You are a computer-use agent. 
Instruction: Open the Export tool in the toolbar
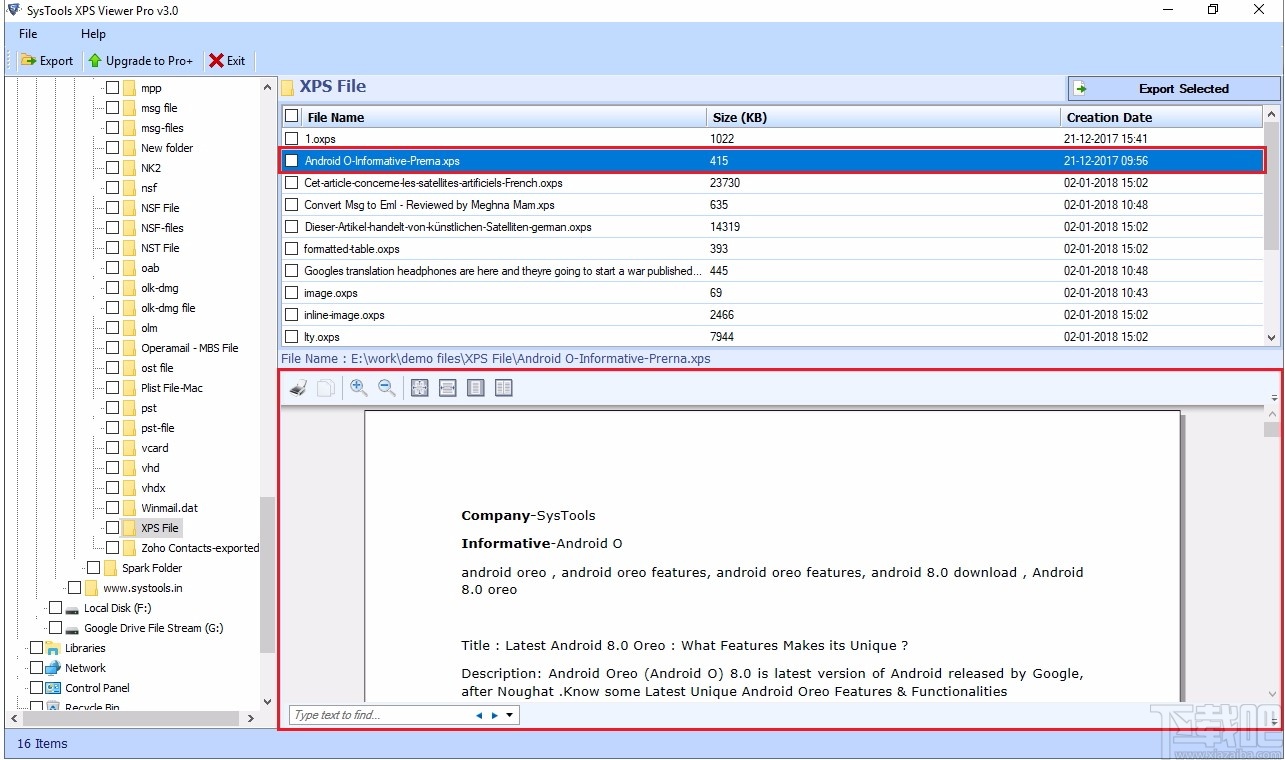46,60
